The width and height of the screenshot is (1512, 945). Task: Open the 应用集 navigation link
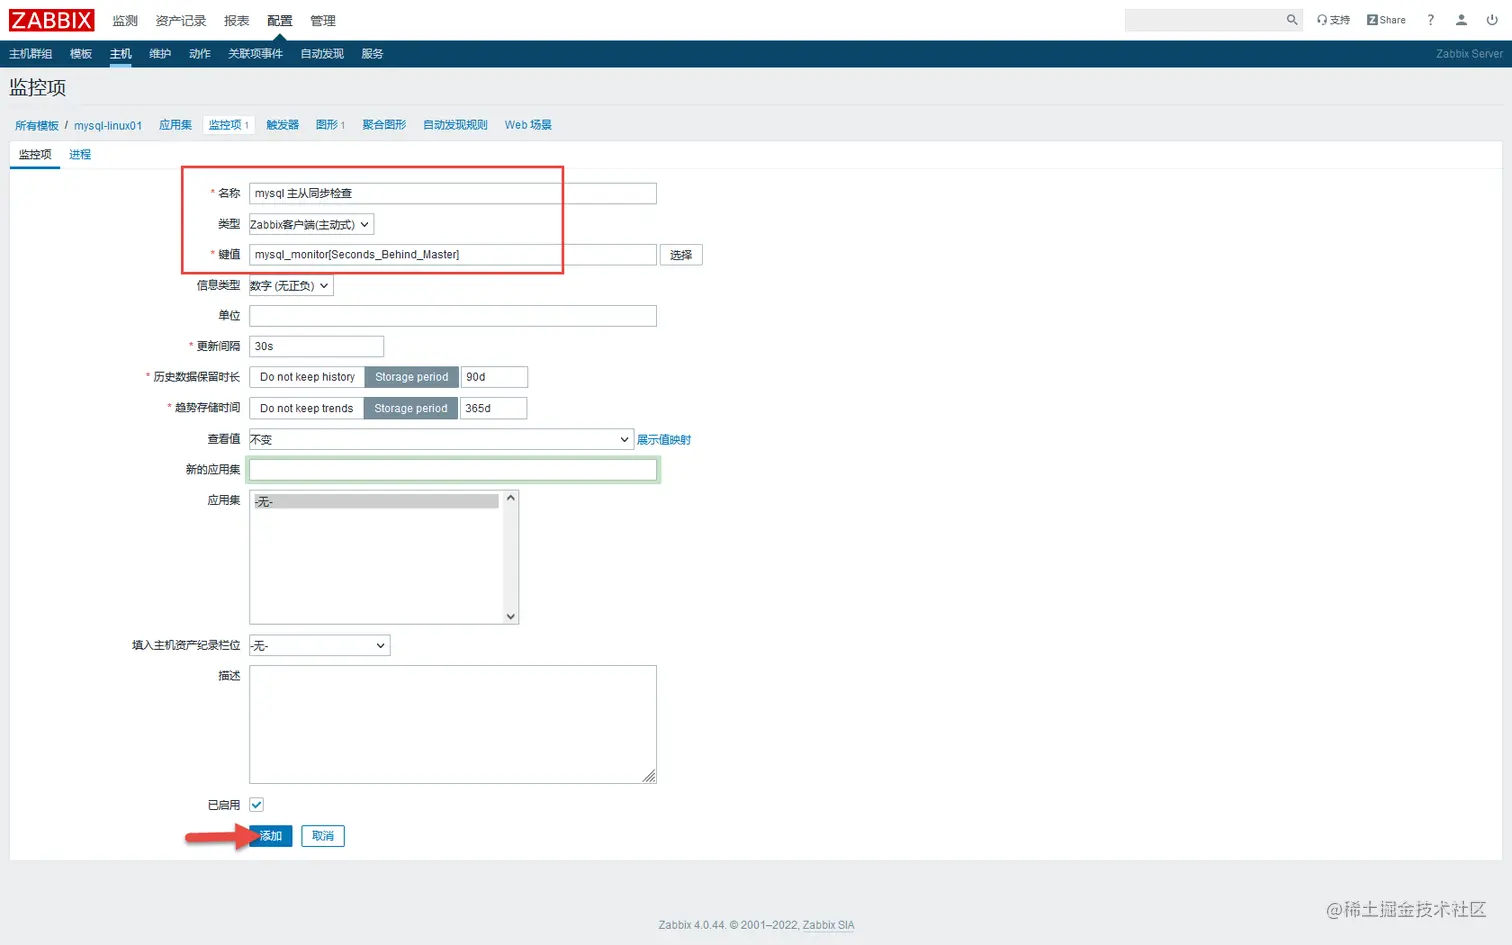point(176,125)
